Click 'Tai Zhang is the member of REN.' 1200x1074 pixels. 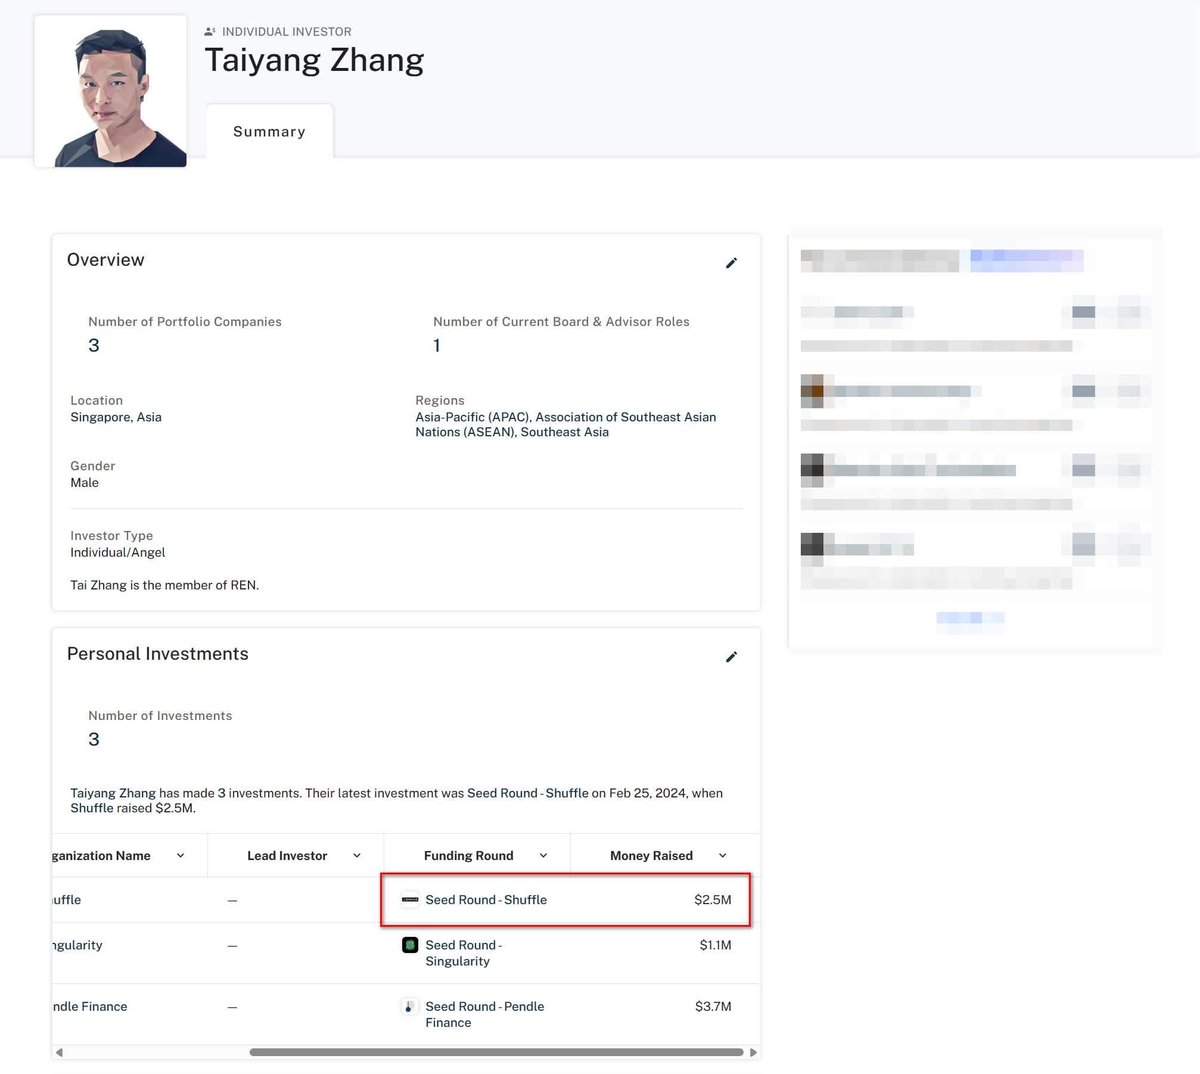coord(165,585)
